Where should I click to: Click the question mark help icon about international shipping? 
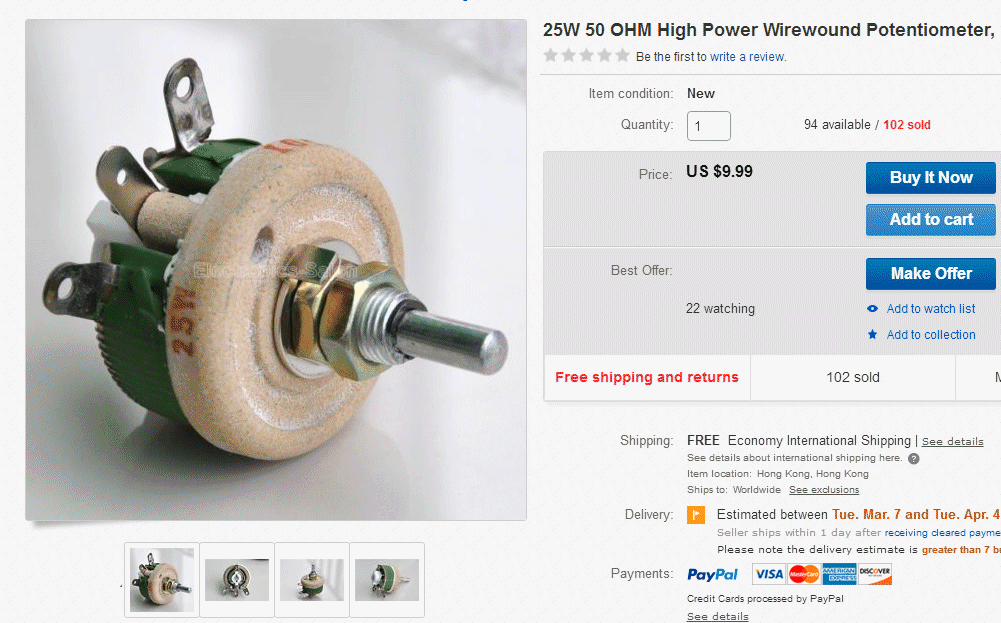[914, 459]
